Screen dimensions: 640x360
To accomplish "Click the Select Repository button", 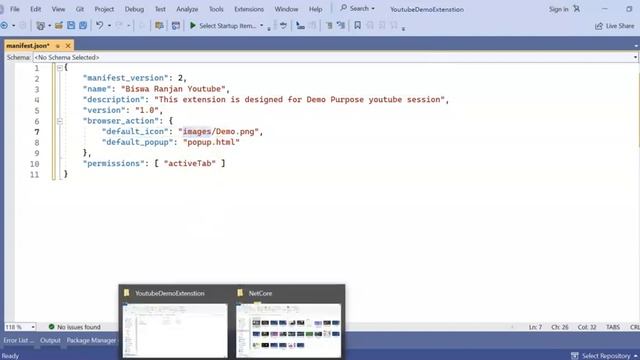I will point(604,356).
